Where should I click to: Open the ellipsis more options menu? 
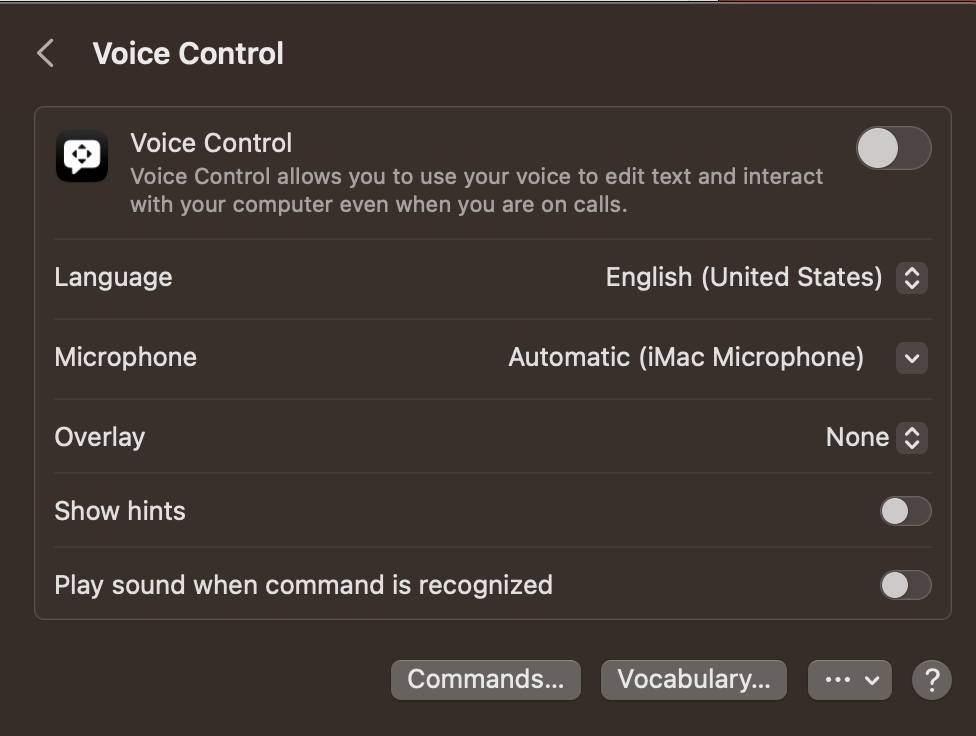849,680
